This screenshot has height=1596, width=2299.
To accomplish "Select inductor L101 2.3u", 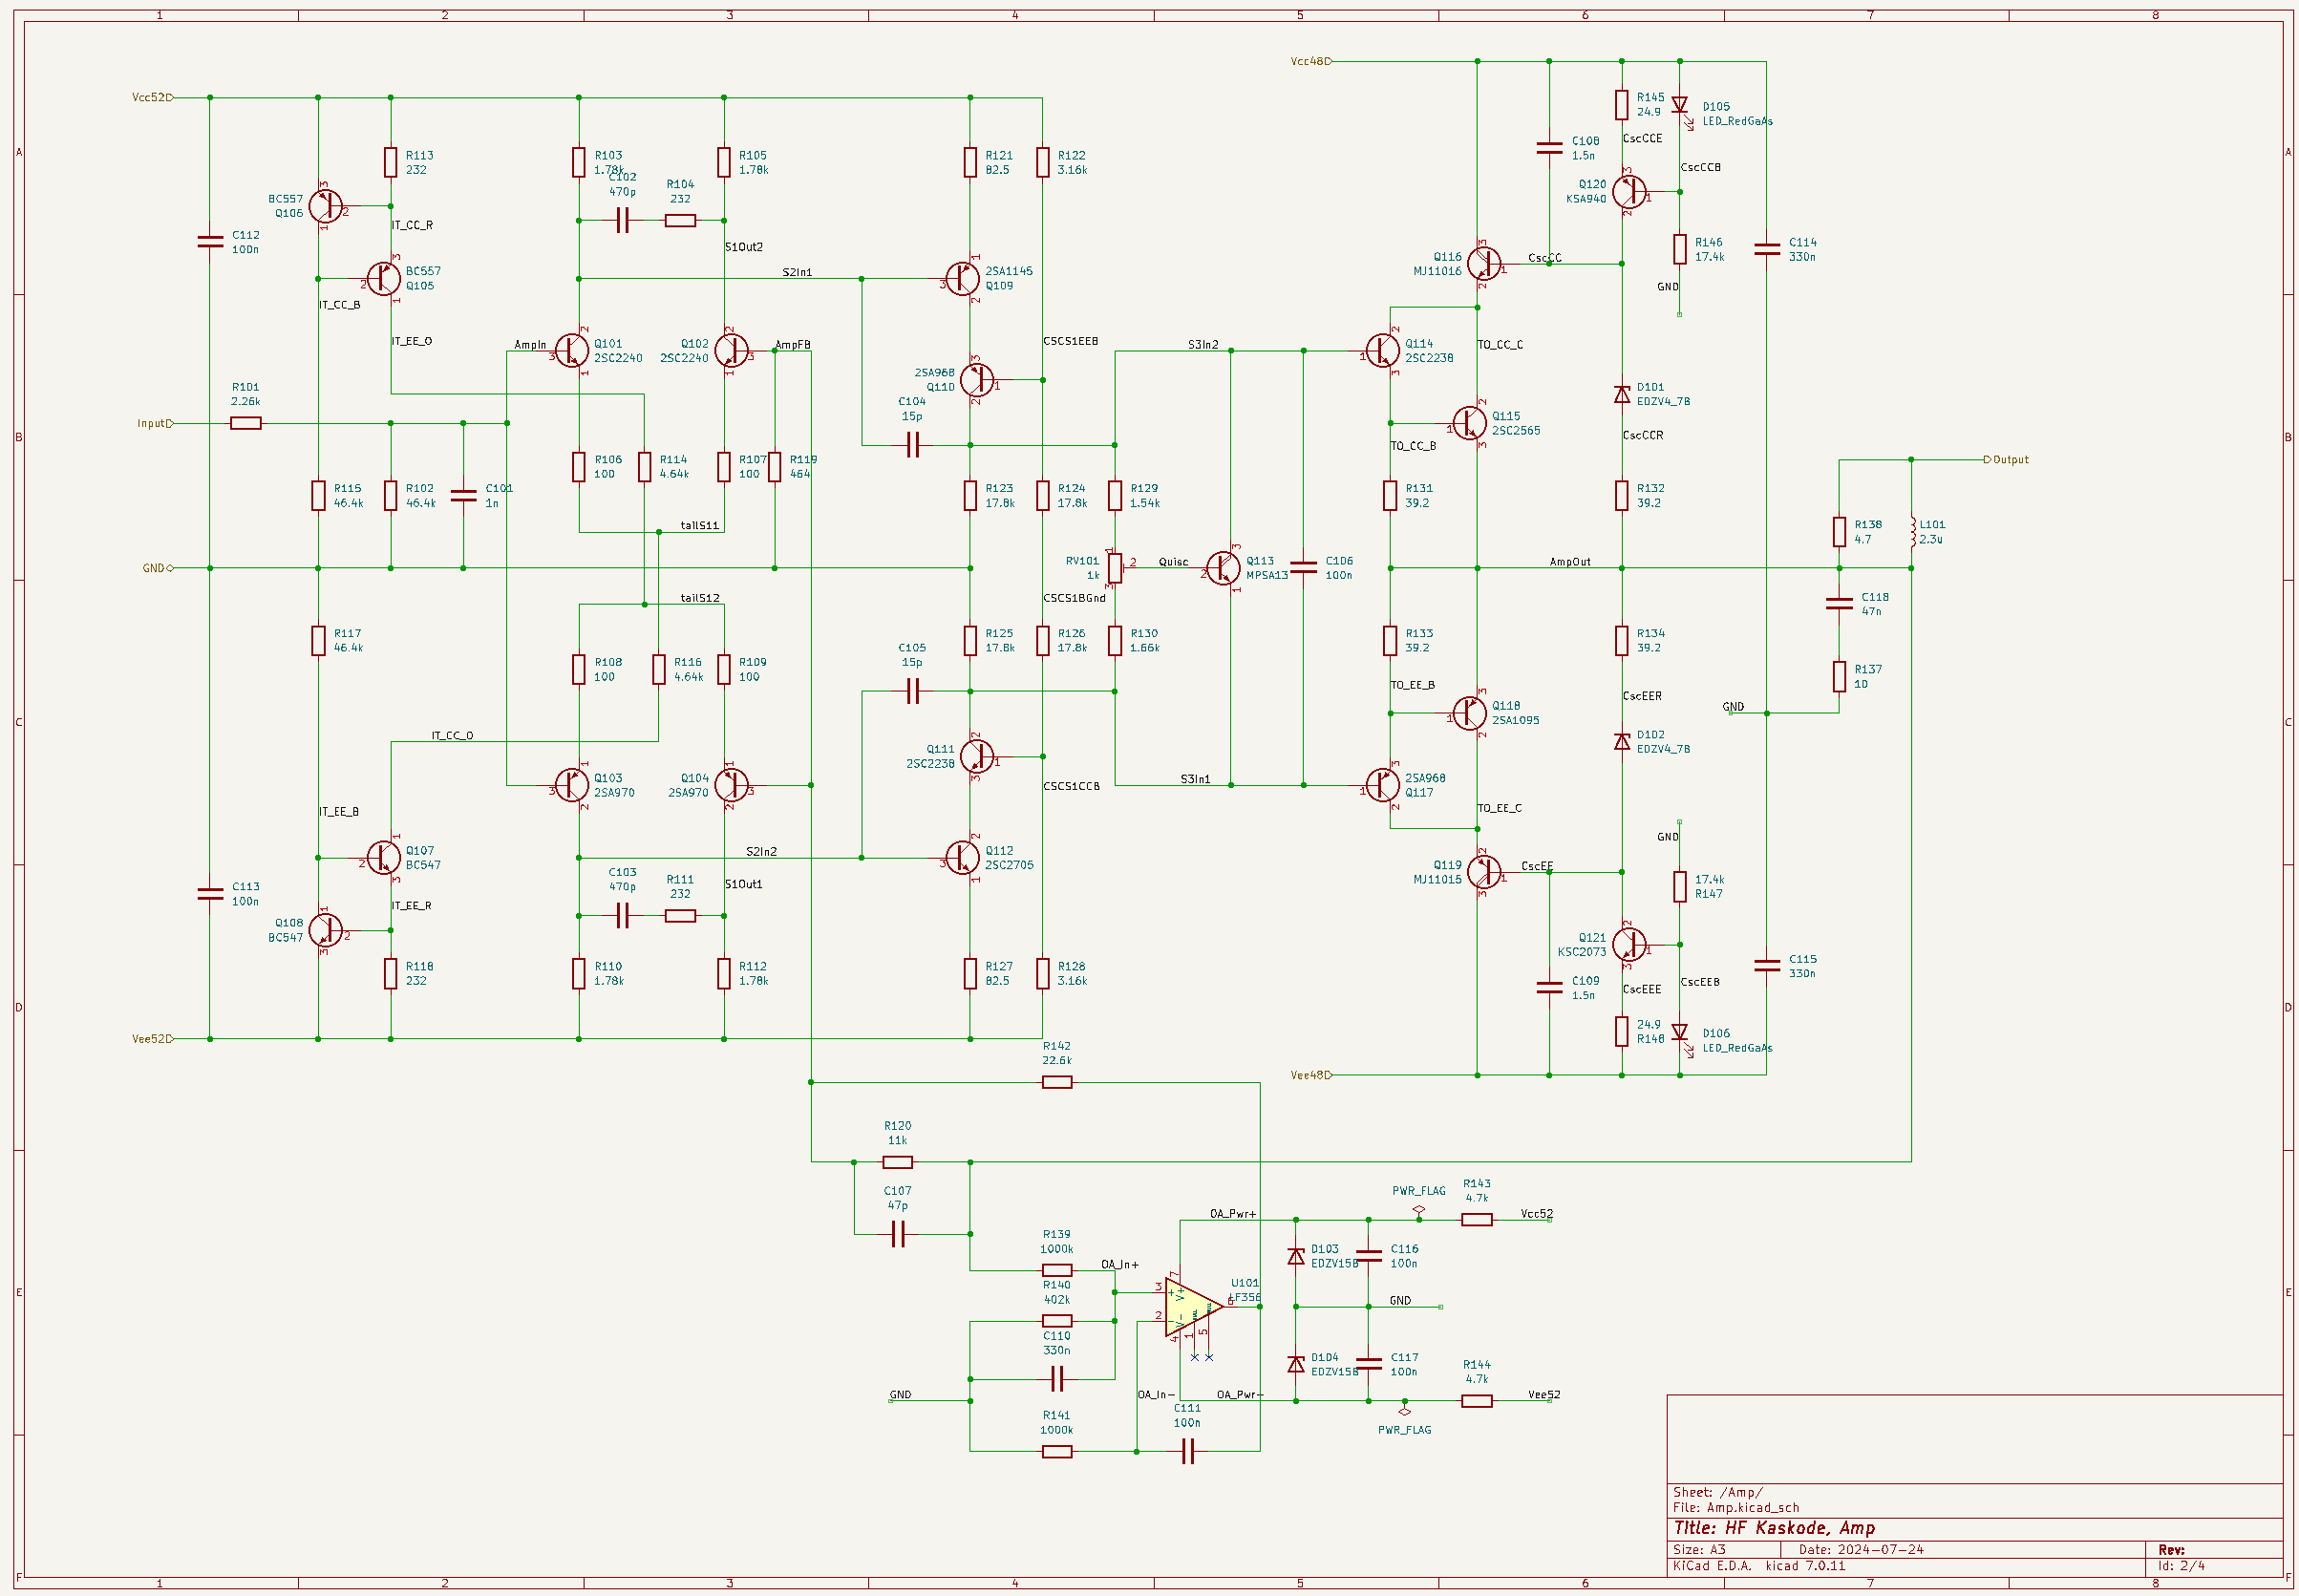I will click(x=1911, y=532).
